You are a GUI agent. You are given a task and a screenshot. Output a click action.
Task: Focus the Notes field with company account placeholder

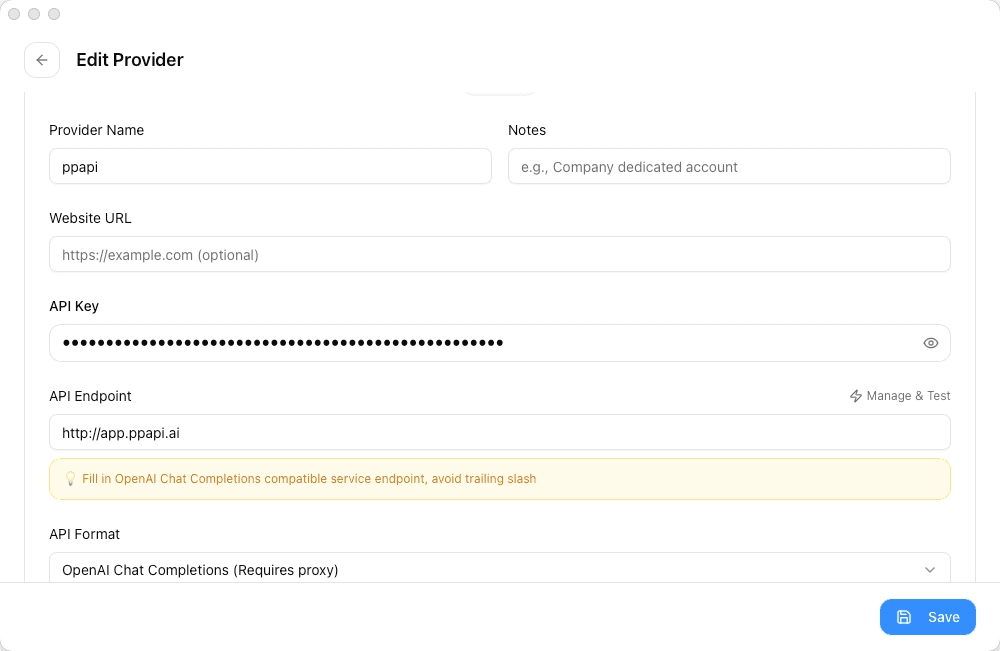coord(729,166)
